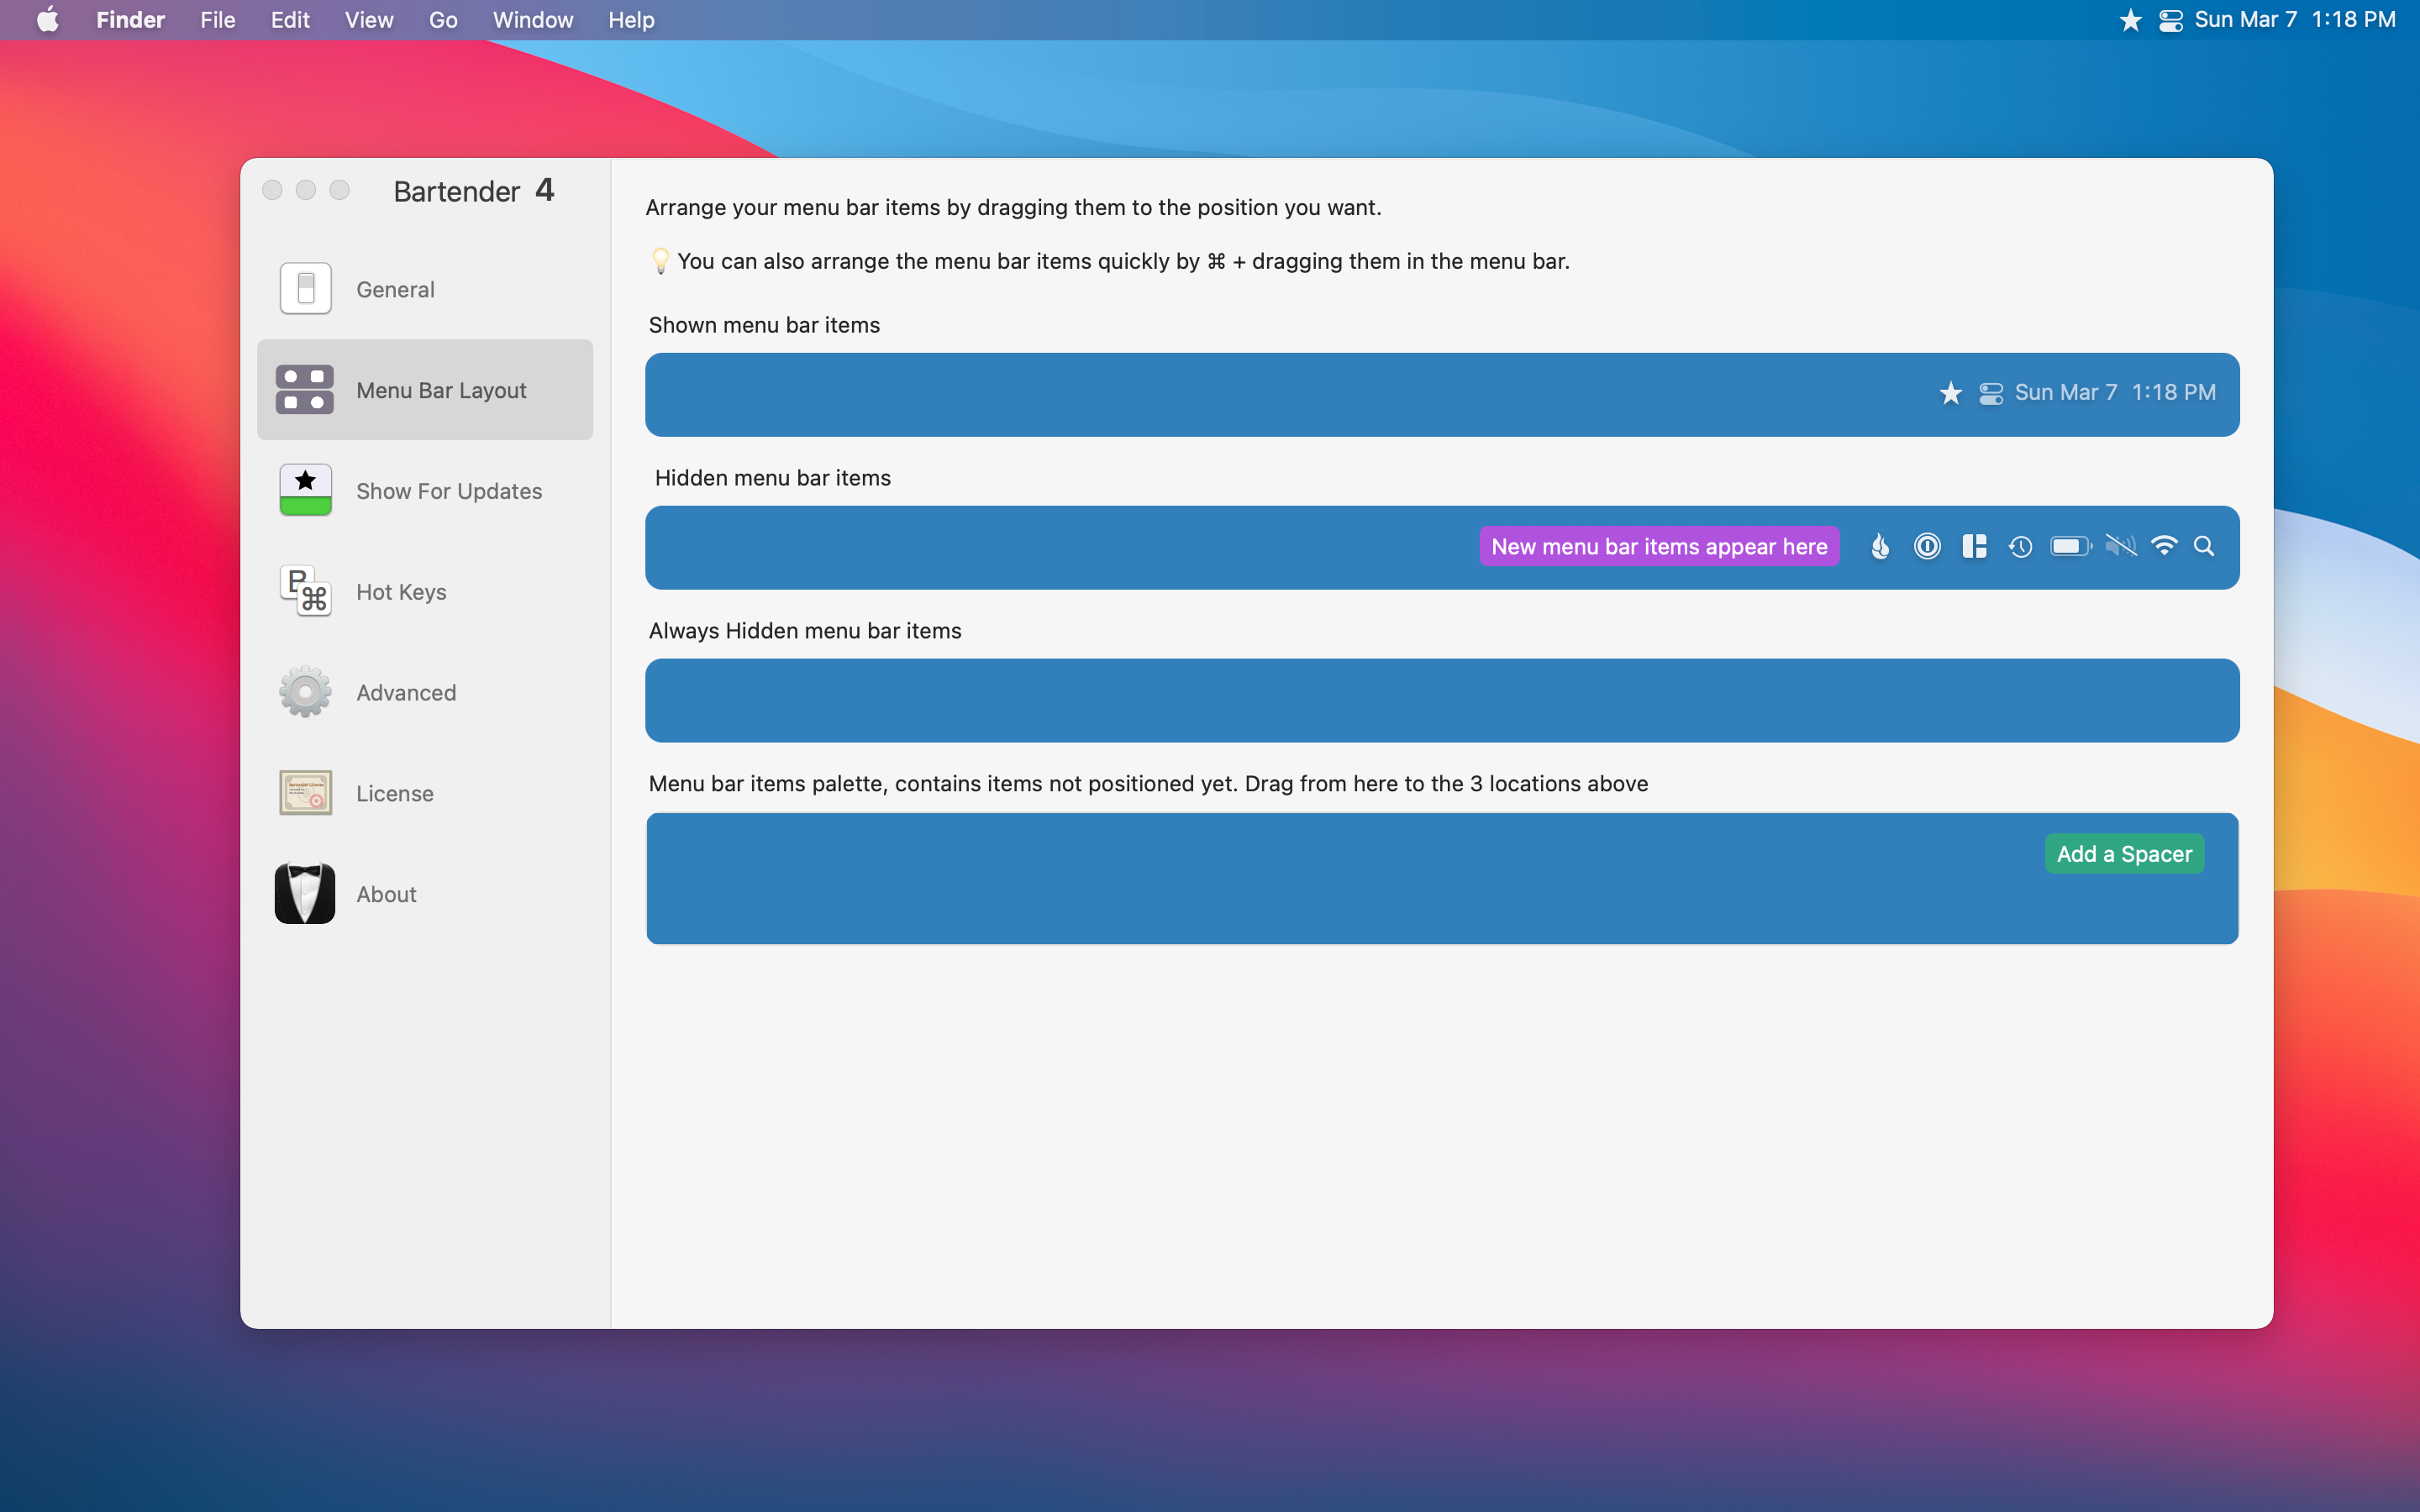Click the Always Hidden menu bar items strip
The image size is (2420, 1512).
coord(1442,700)
